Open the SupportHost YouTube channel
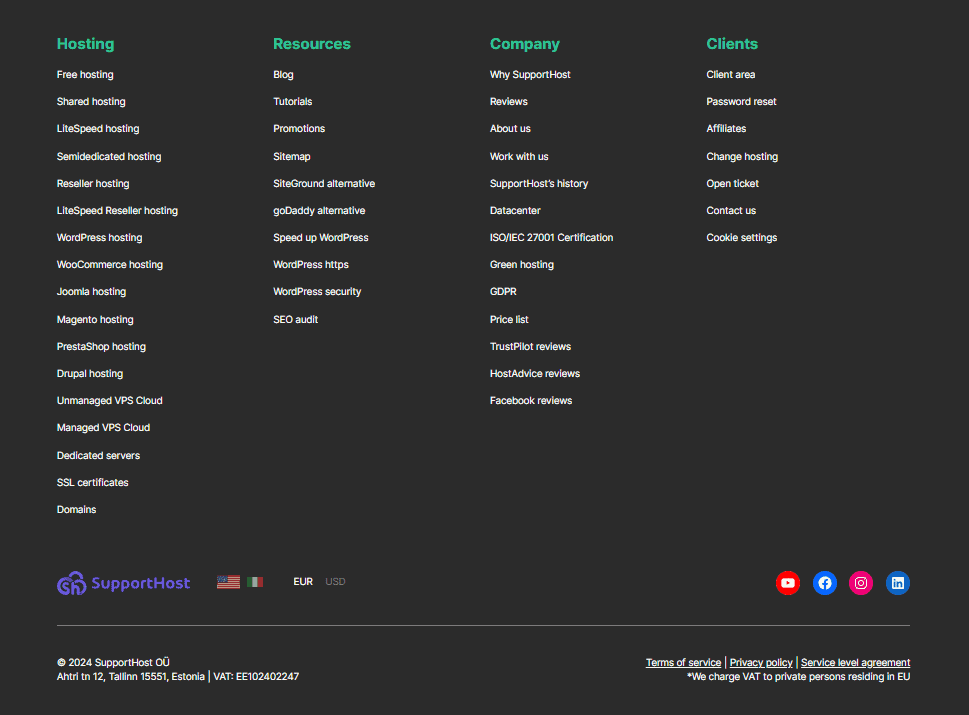This screenshot has height=715, width=969. tap(788, 583)
